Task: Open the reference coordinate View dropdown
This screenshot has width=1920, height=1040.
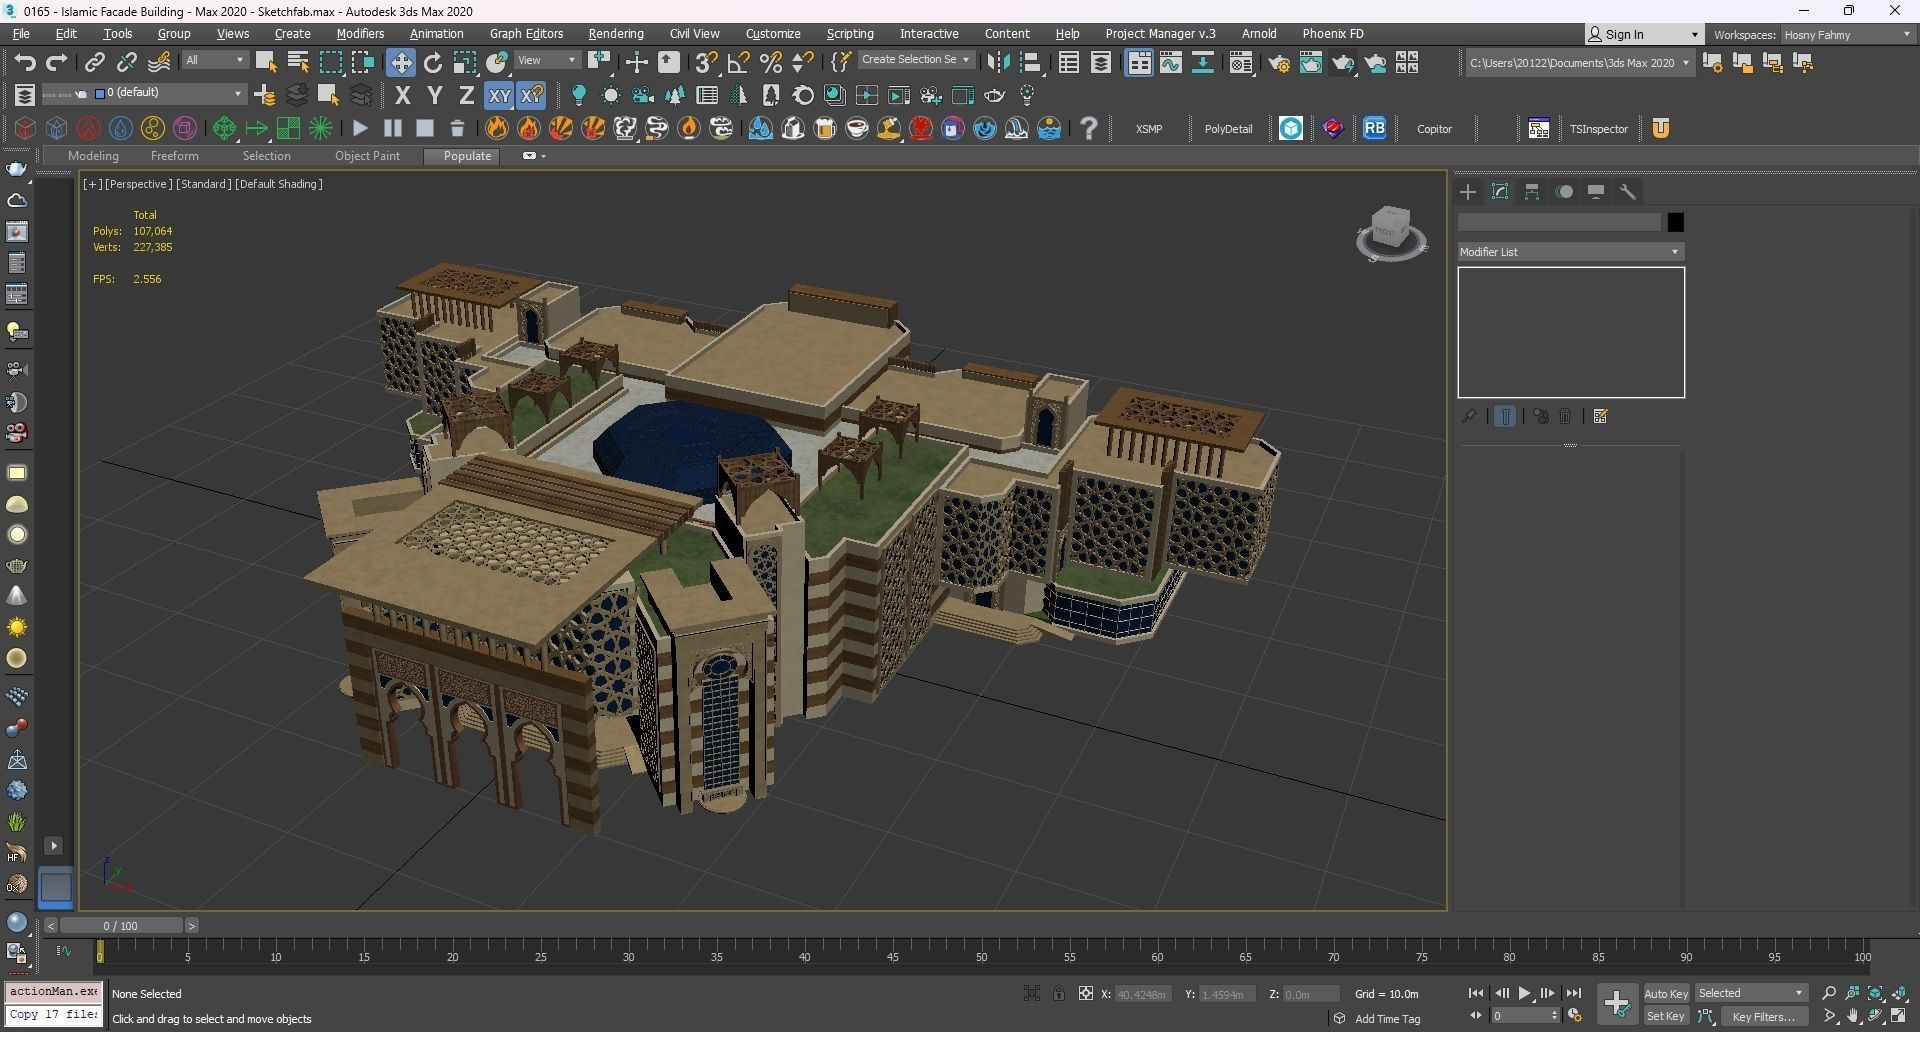Action: pyautogui.click(x=547, y=61)
